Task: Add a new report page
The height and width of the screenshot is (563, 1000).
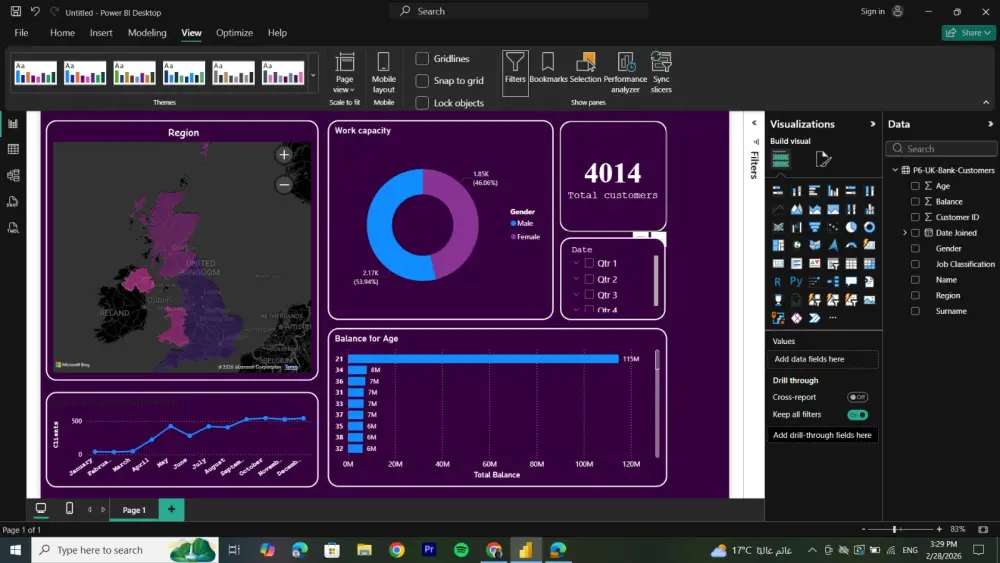Action: [x=171, y=509]
